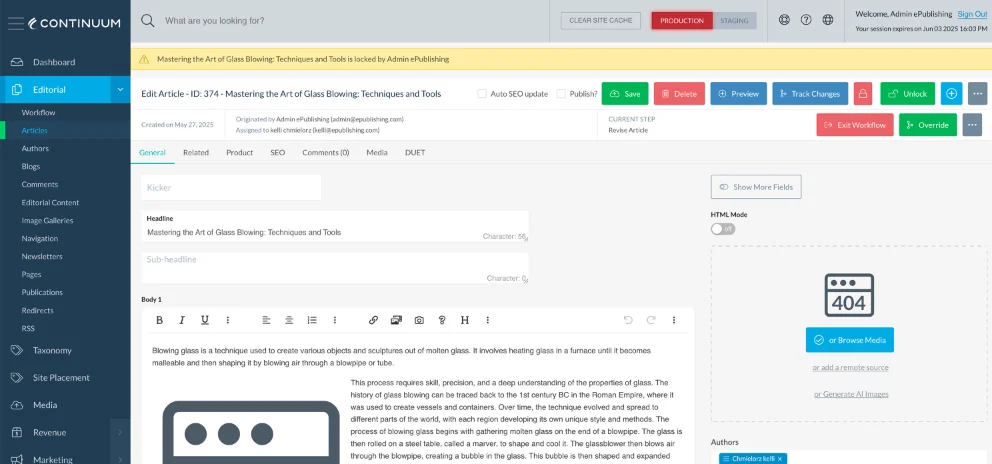Check the Publish? checkbox

pyautogui.click(x=561, y=94)
